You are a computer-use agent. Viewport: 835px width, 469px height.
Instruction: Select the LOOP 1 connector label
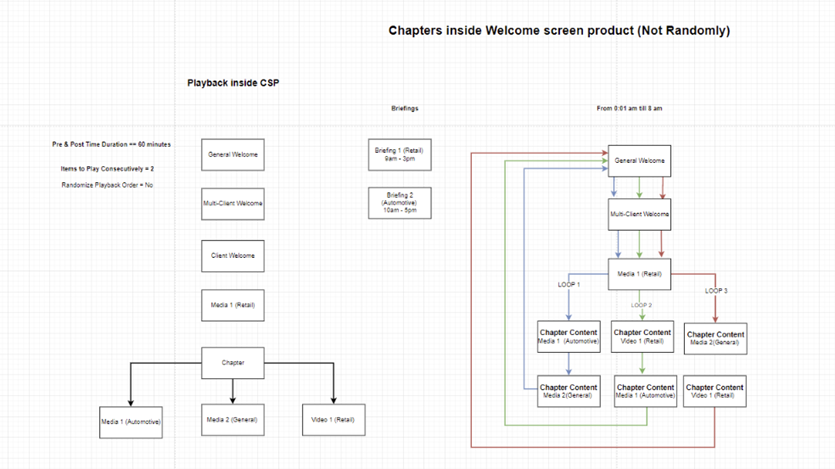coord(568,285)
